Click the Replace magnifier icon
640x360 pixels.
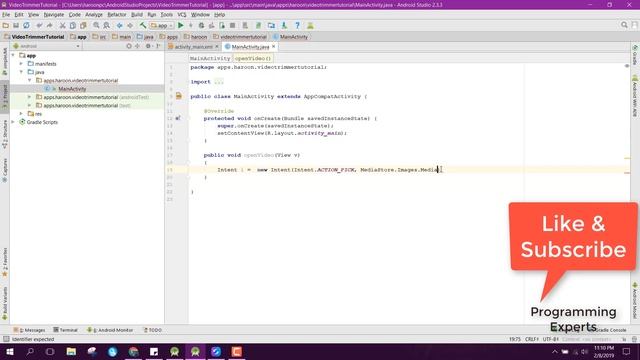pyautogui.click(x=106, y=25)
